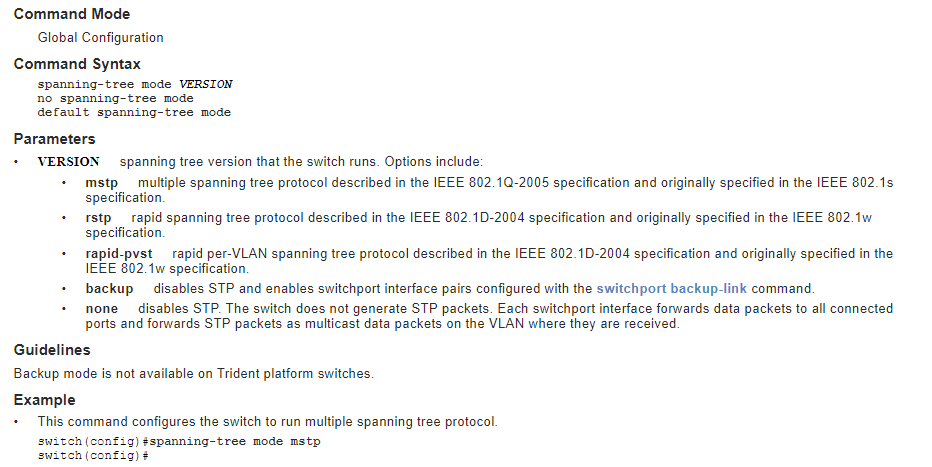Image resolution: width=932 pixels, height=467 pixels.
Task: Click the Trident platform switches guideline sentence
Action: pyautogui.click(x=193, y=374)
